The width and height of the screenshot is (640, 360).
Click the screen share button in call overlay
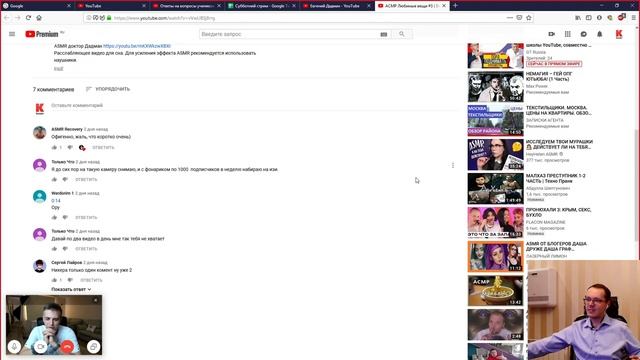click(93, 347)
